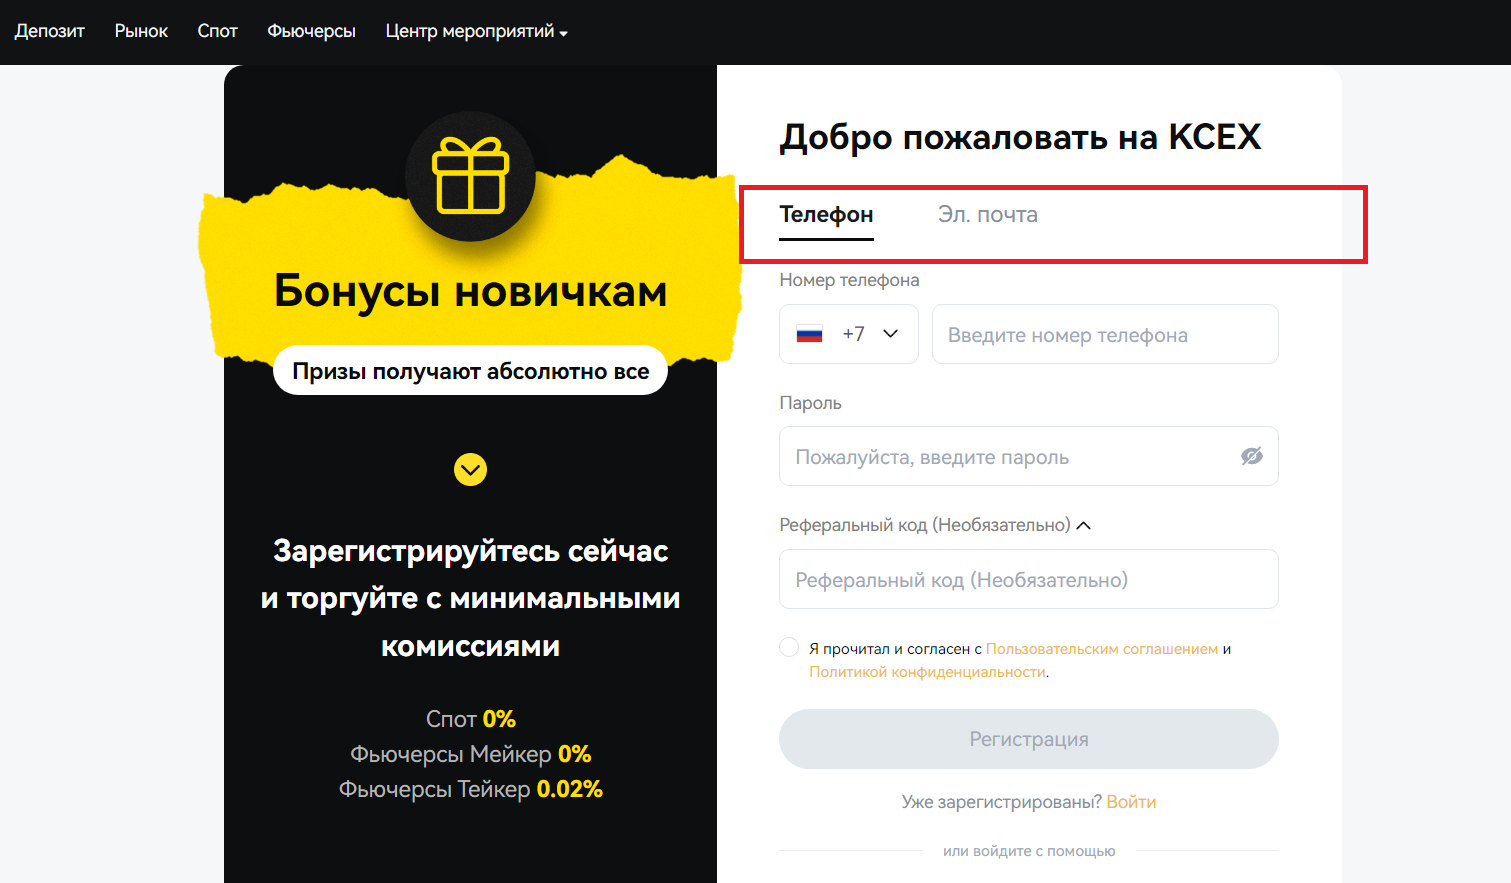Click the Войти login link
Screen dimensions: 1511x883
[1131, 802]
